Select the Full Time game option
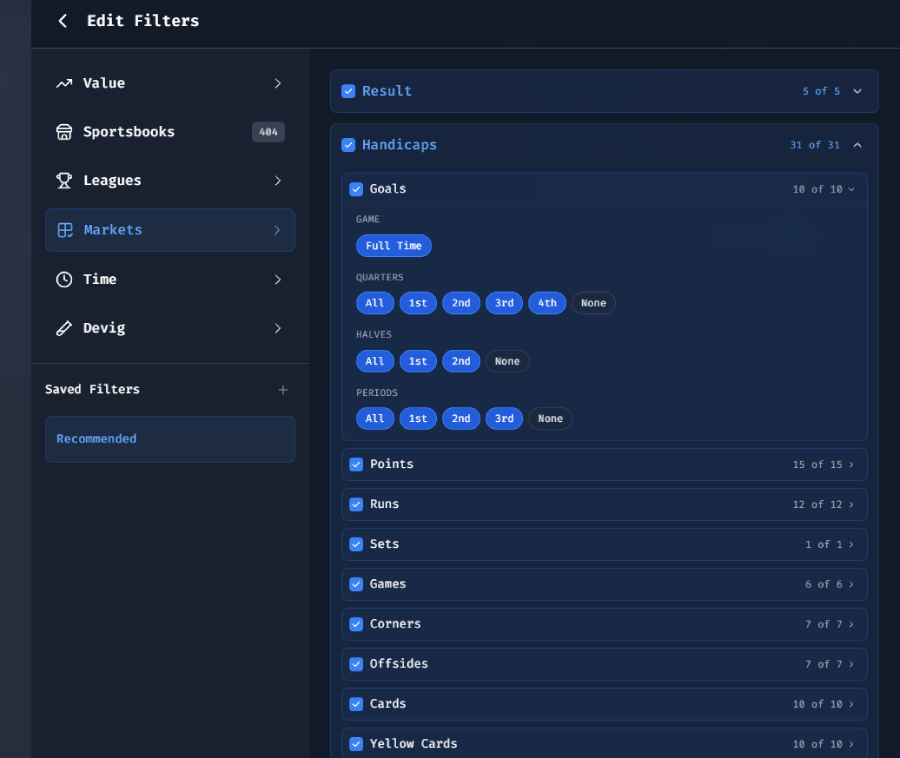The height and width of the screenshot is (758, 900). (x=393, y=245)
